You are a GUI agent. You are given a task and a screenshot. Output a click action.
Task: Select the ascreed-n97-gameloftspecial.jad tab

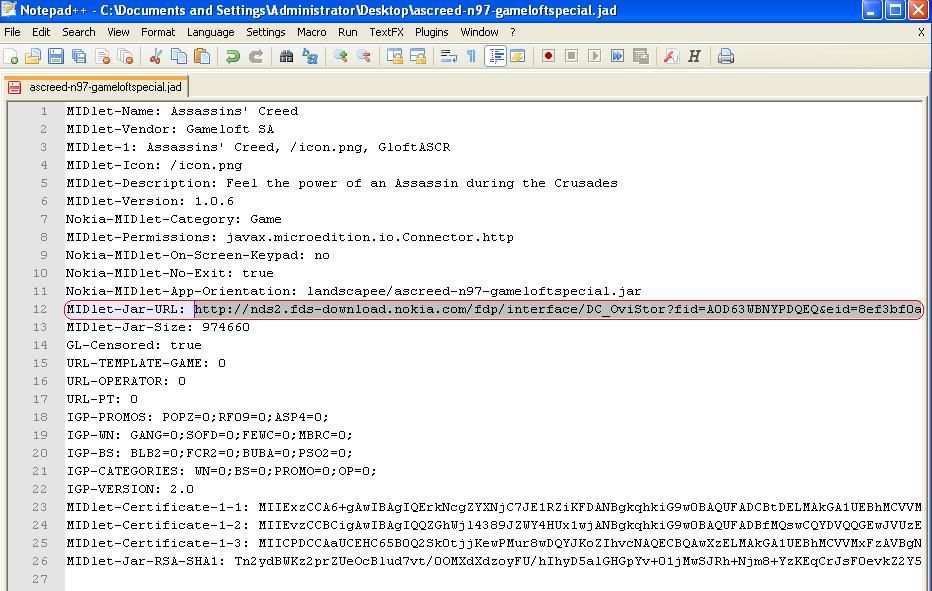(x=96, y=87)
